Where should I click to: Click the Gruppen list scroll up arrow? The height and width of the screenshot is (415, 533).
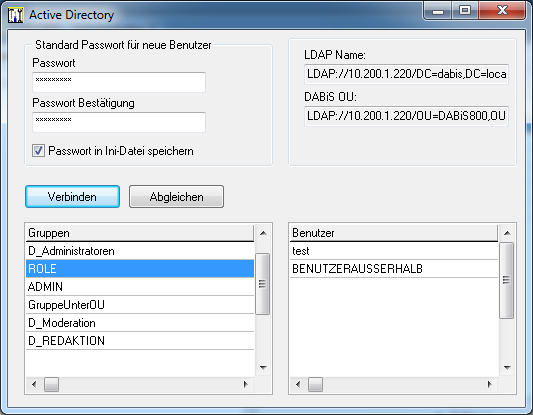(x=263, y=233)
